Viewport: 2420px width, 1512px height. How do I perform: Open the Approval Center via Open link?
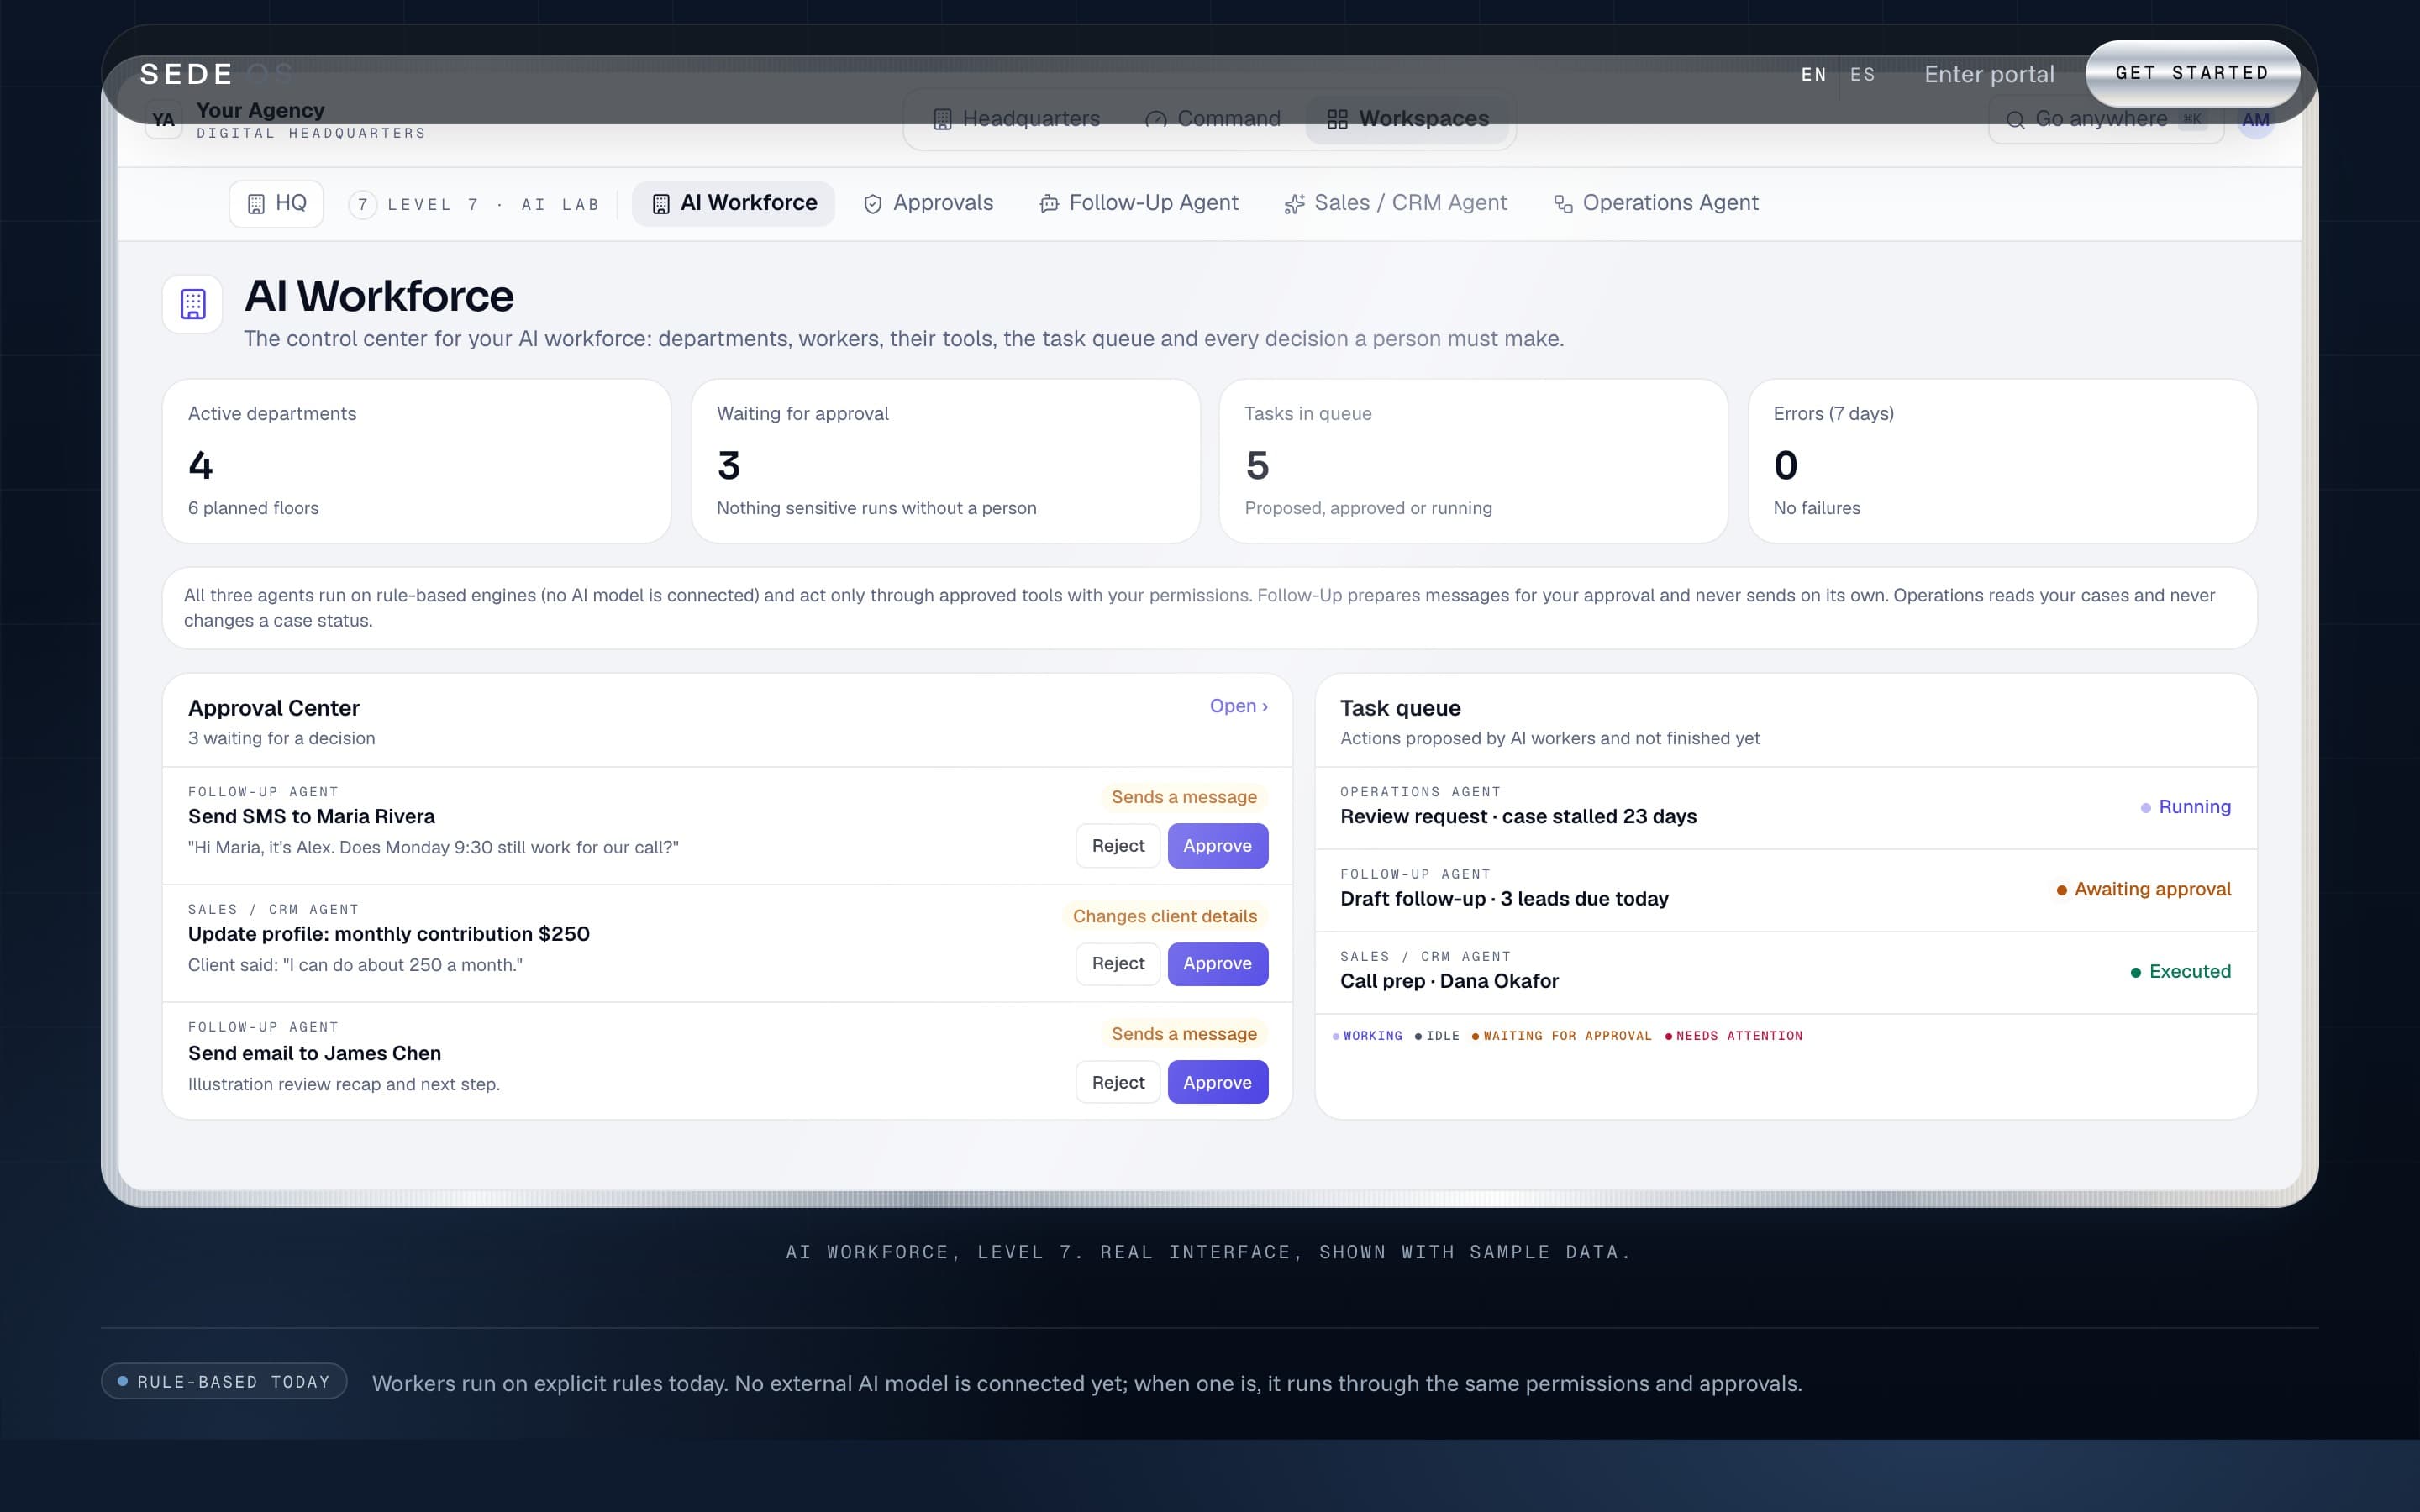pyautogui.click(x=1238, y=706)
